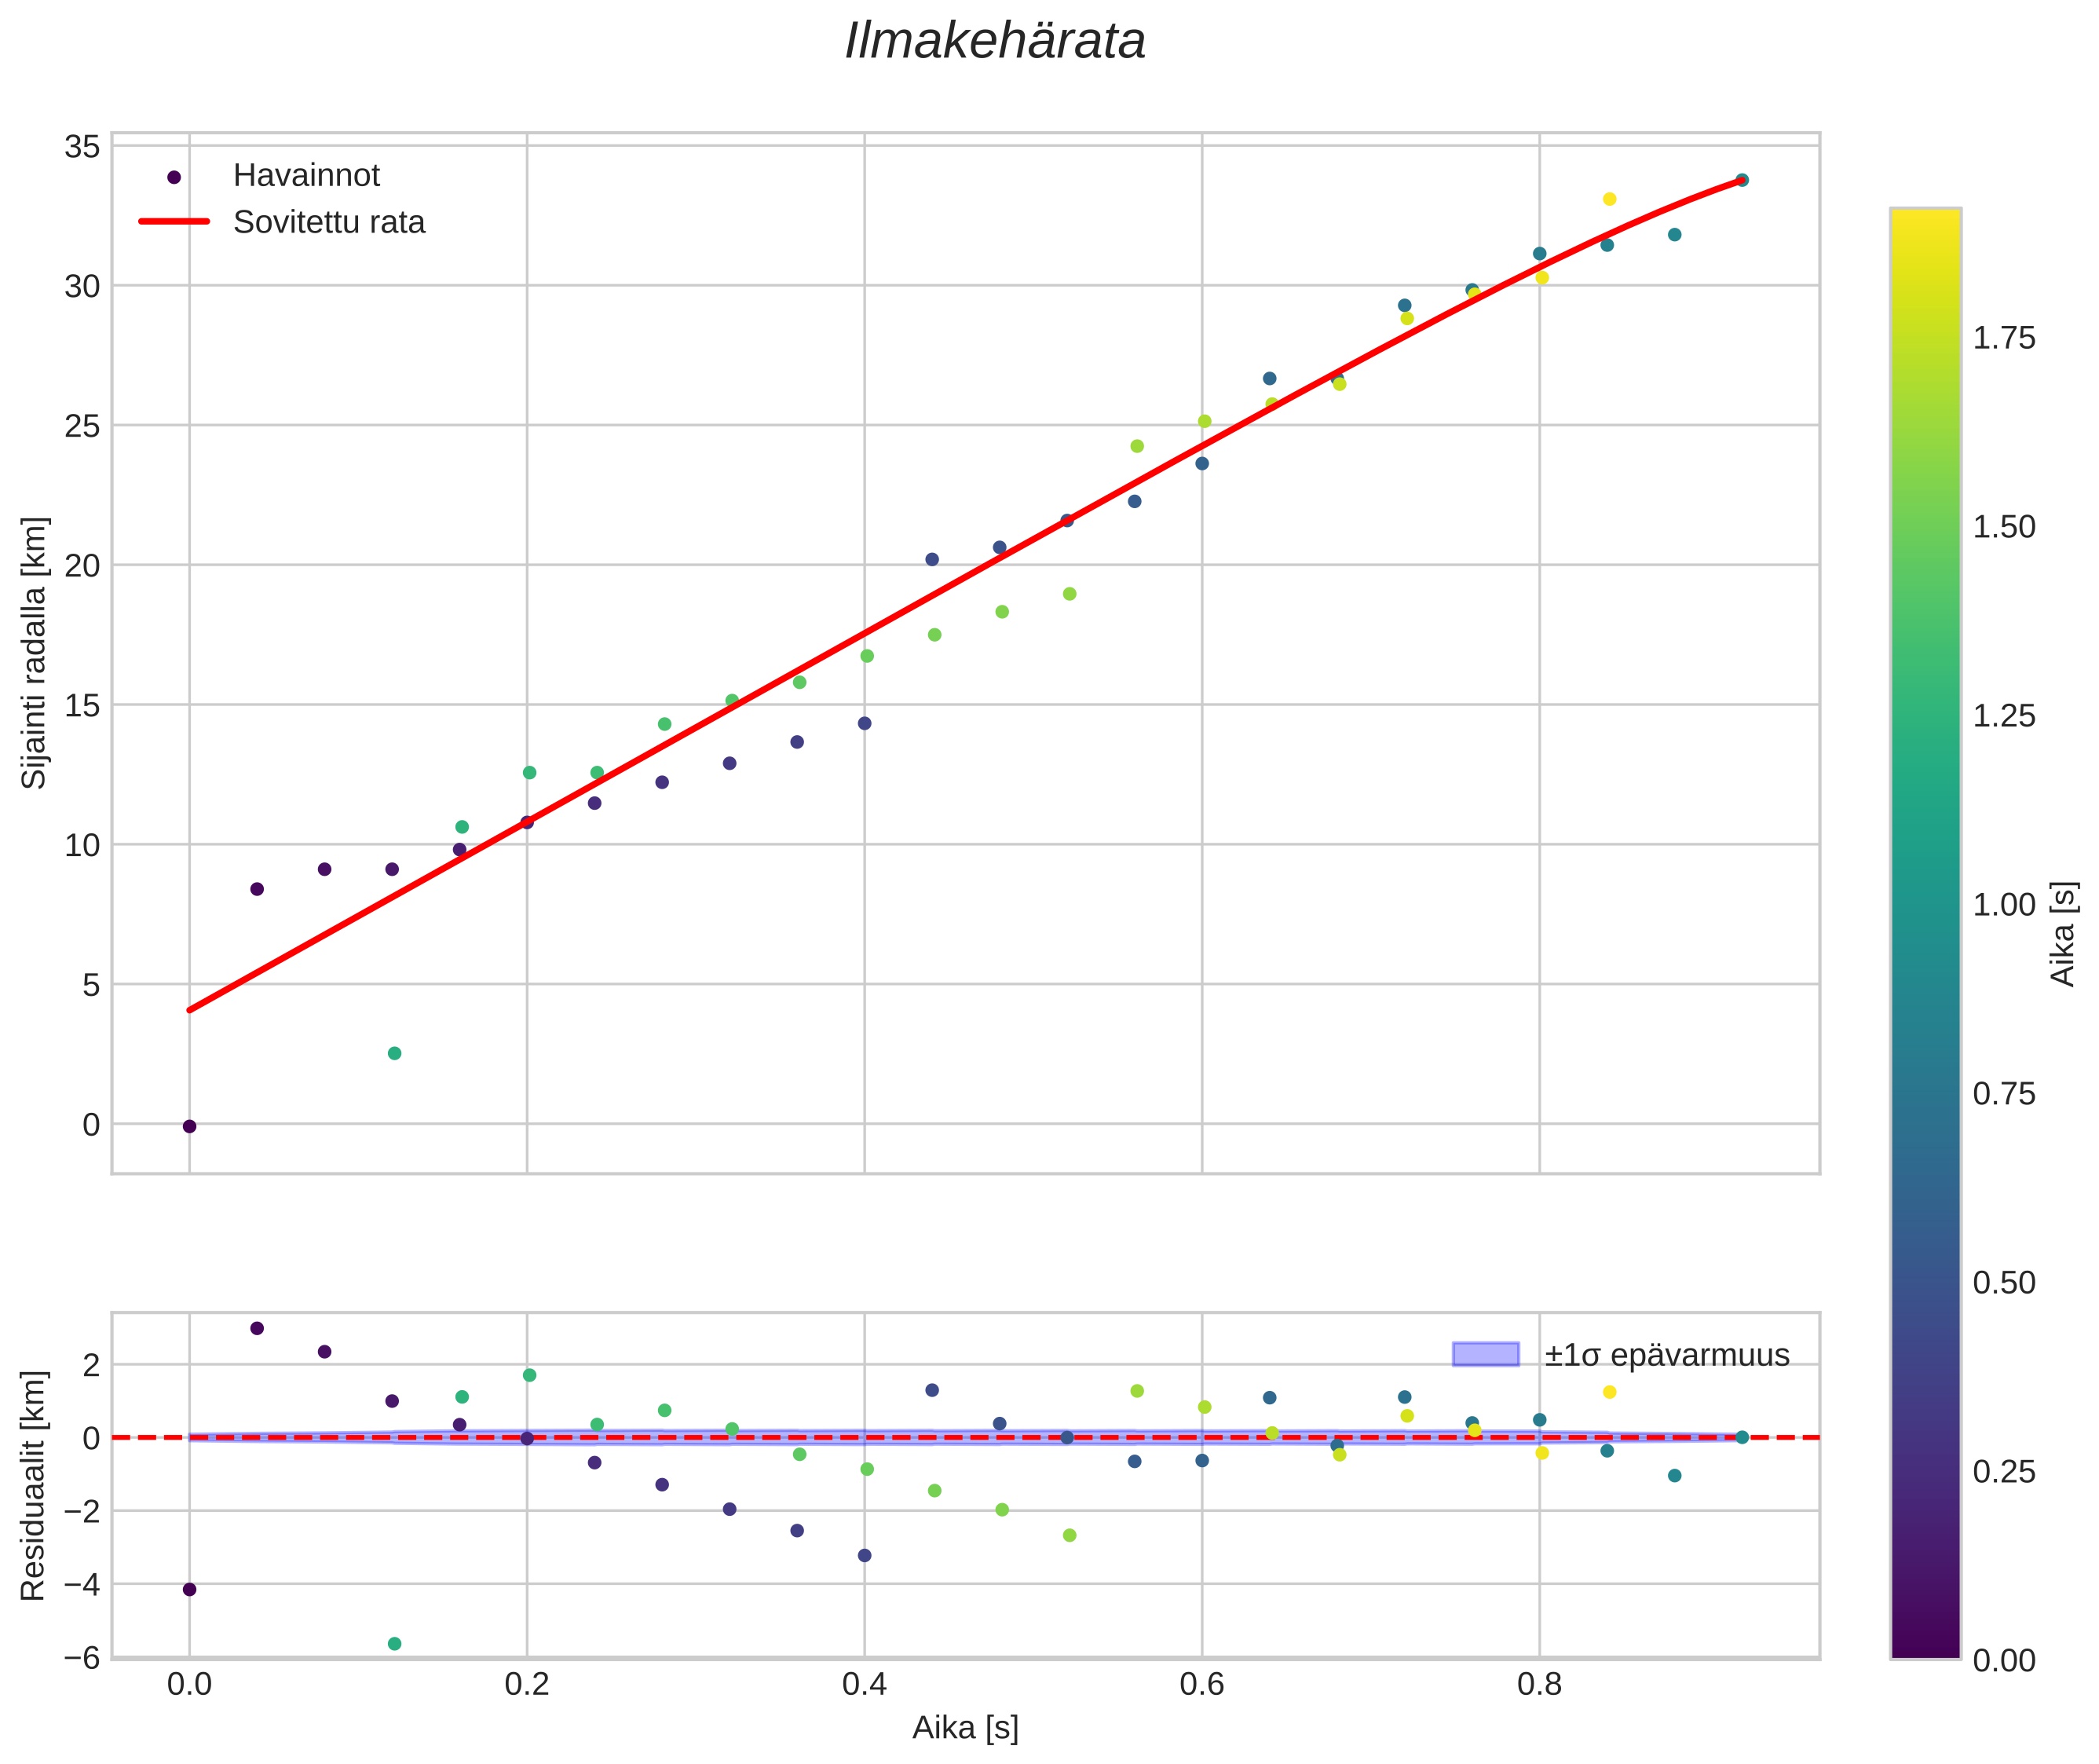Screen dimensions: 2099x1764
Task: Click the bottom "Aika [s]" x-axis label
Action: [965, 1728]
